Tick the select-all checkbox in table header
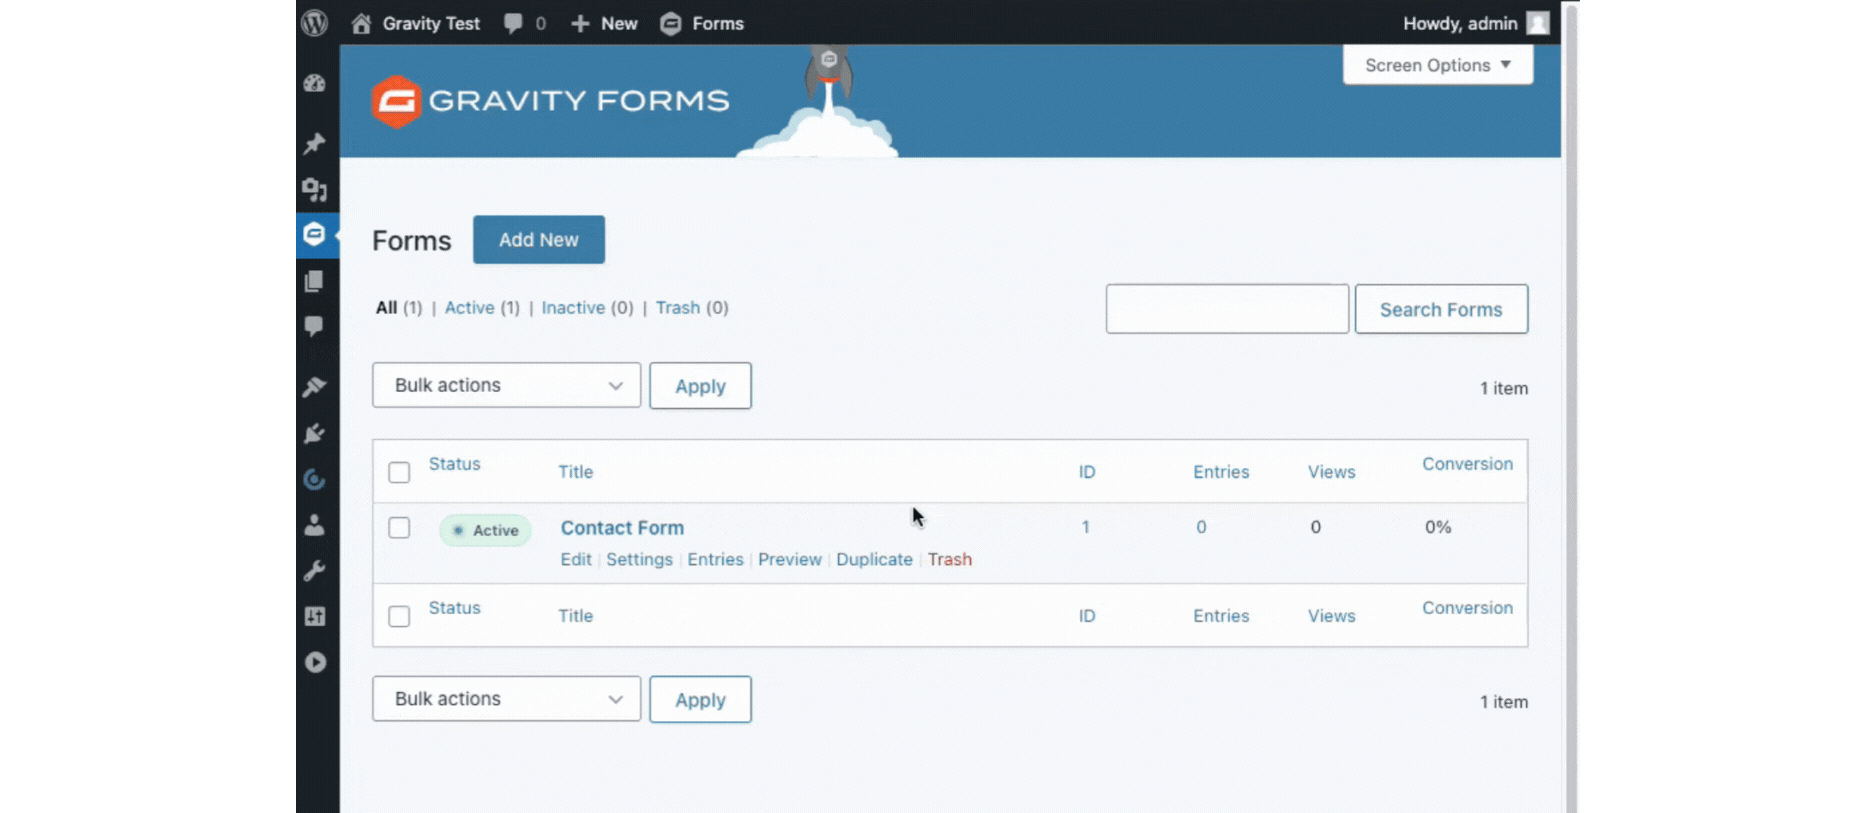 point(399,472)
